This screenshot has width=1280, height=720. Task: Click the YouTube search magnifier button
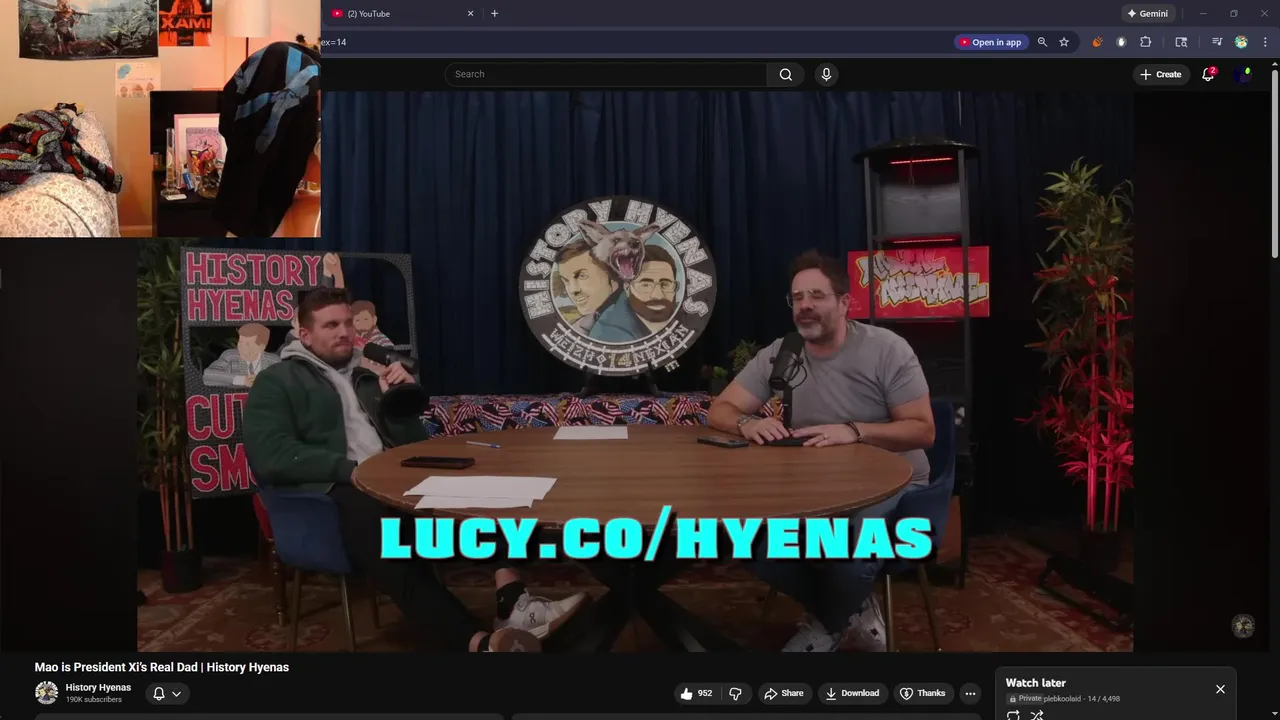coord(786,74)
